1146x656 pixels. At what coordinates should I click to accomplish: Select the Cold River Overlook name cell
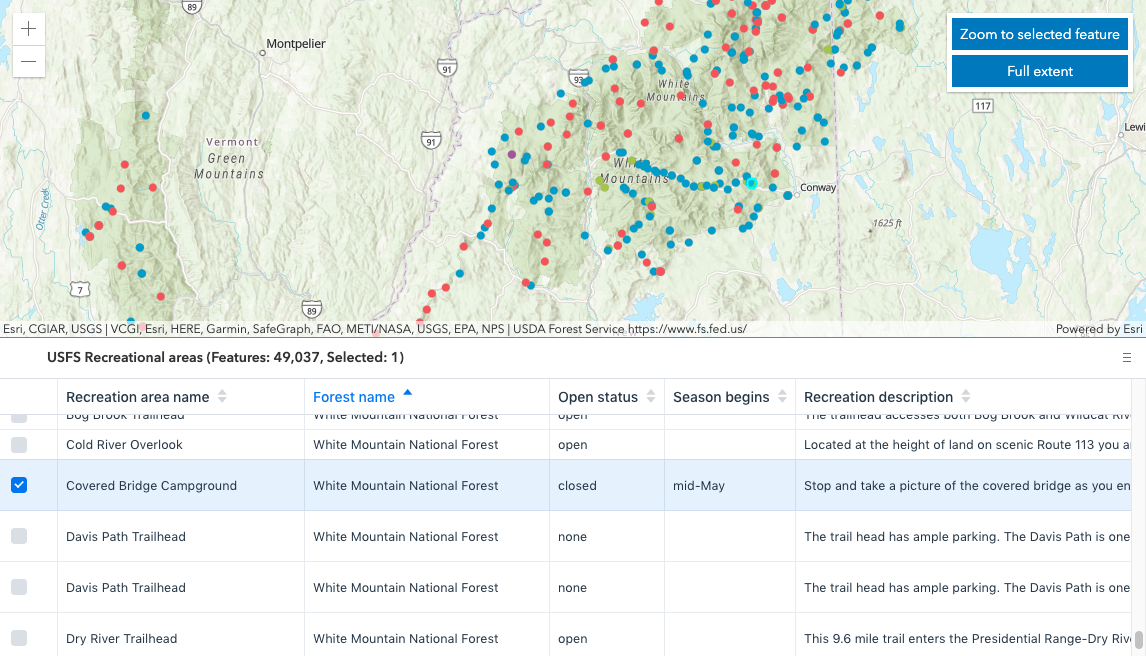coord(181,445)
